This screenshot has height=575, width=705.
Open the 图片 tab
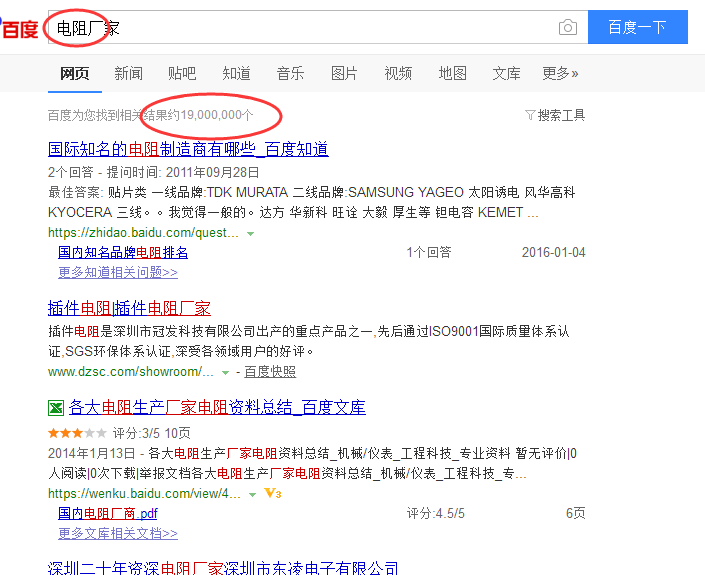tap(344, 73)
